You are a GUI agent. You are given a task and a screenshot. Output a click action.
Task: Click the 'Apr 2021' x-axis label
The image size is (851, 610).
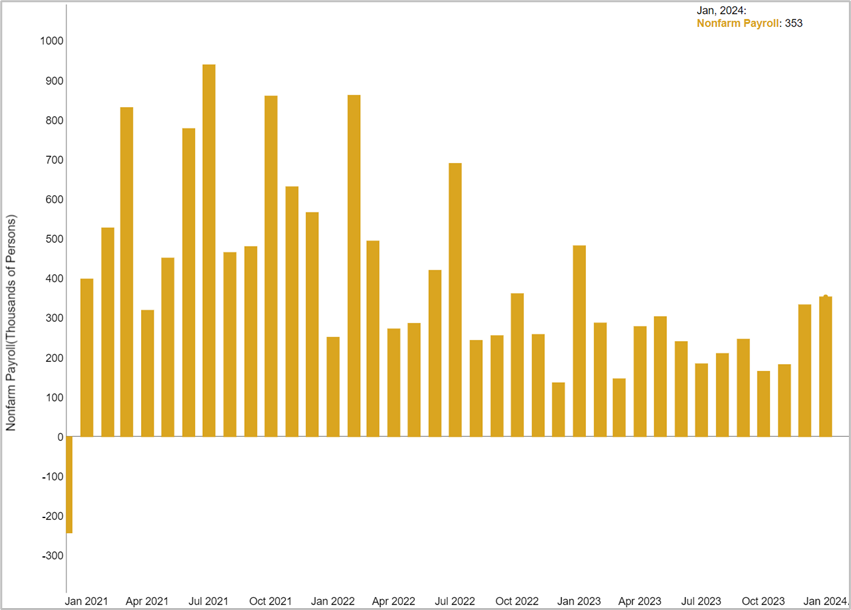pos(147,601)
